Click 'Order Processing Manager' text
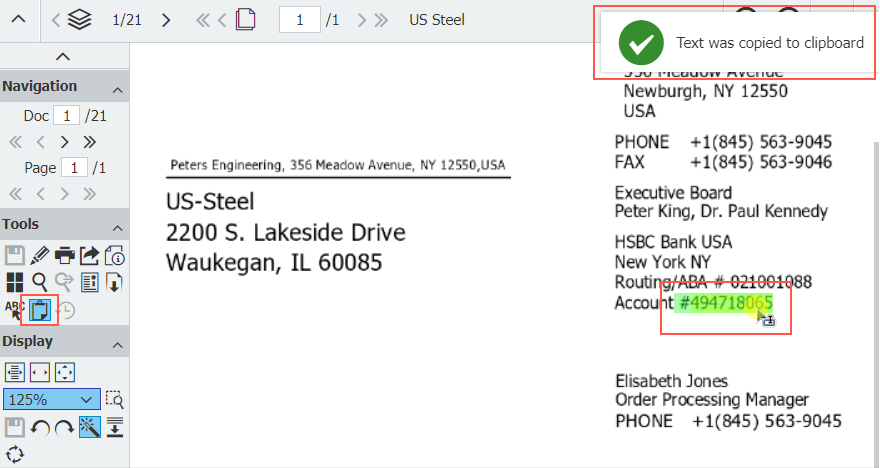Viewport: 880px width, 468px height. coord(712,400)
